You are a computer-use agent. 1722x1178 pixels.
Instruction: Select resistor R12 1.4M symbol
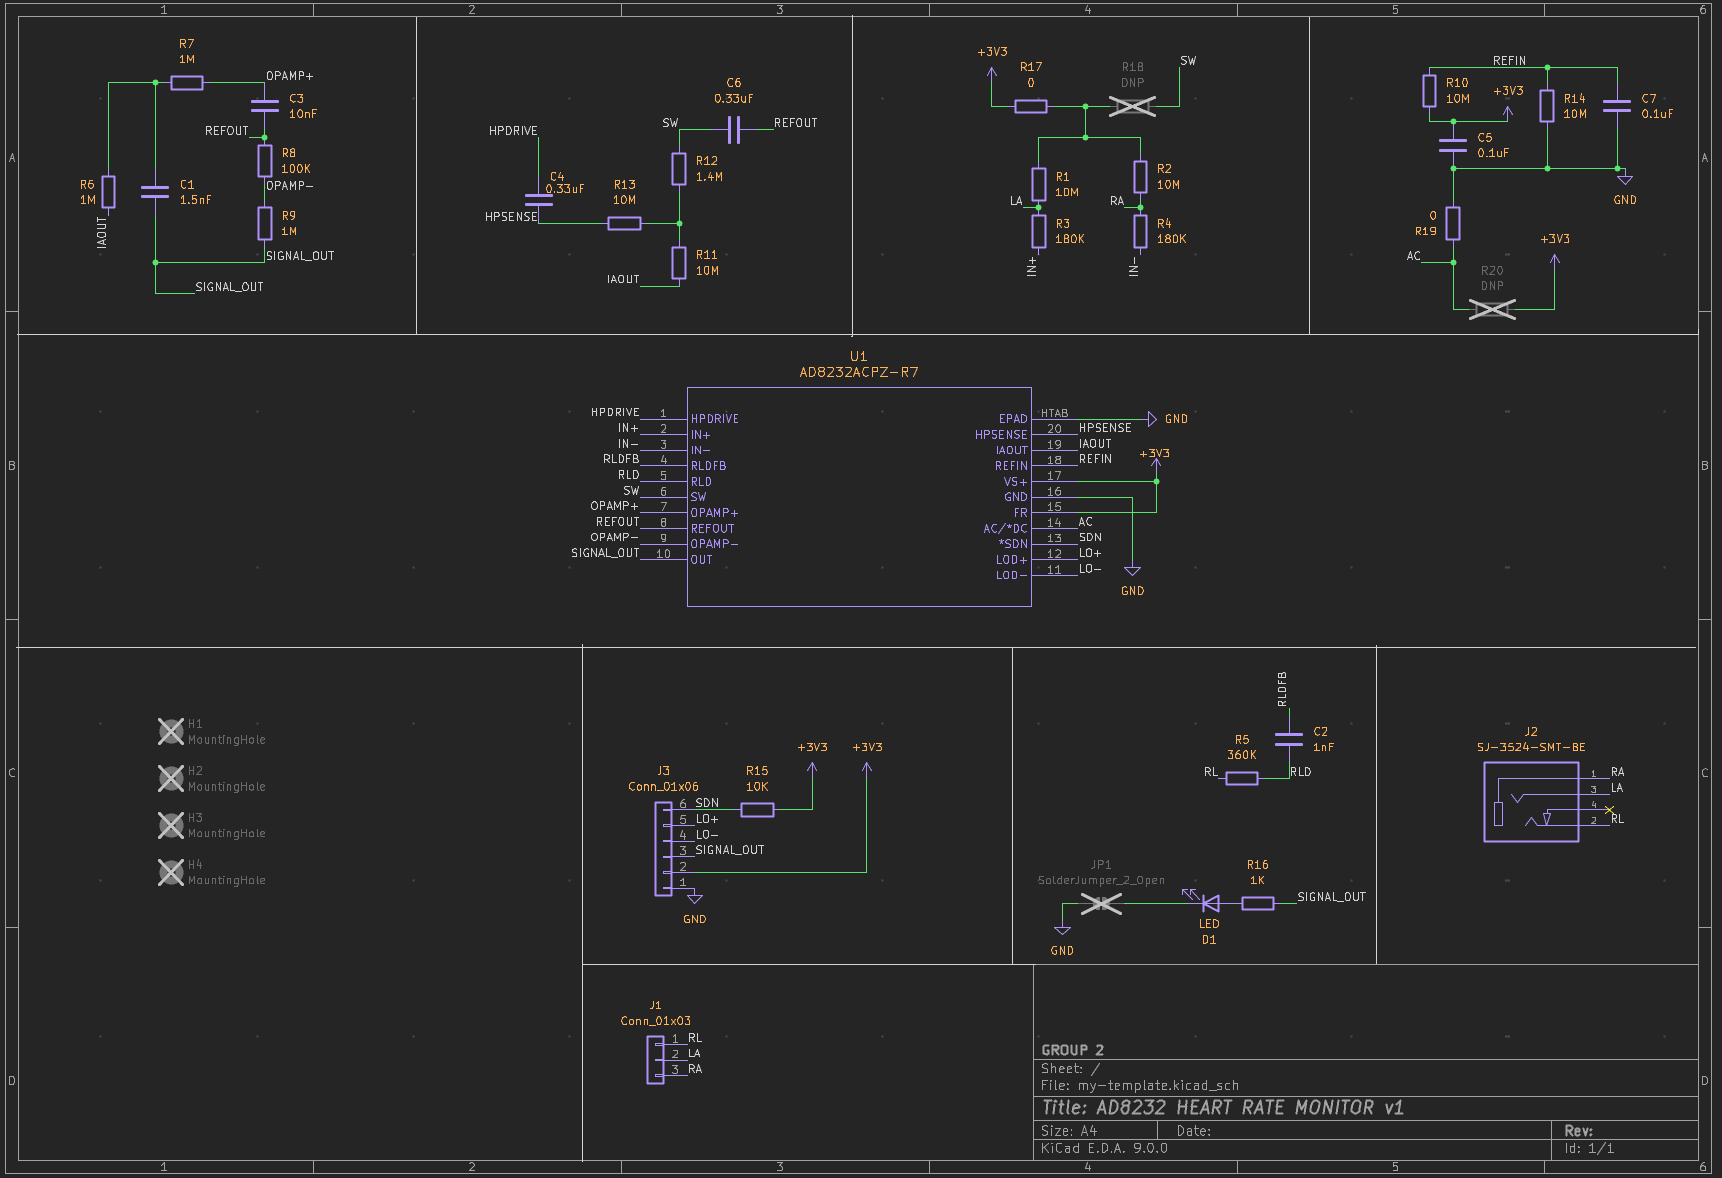pos(679,169)
